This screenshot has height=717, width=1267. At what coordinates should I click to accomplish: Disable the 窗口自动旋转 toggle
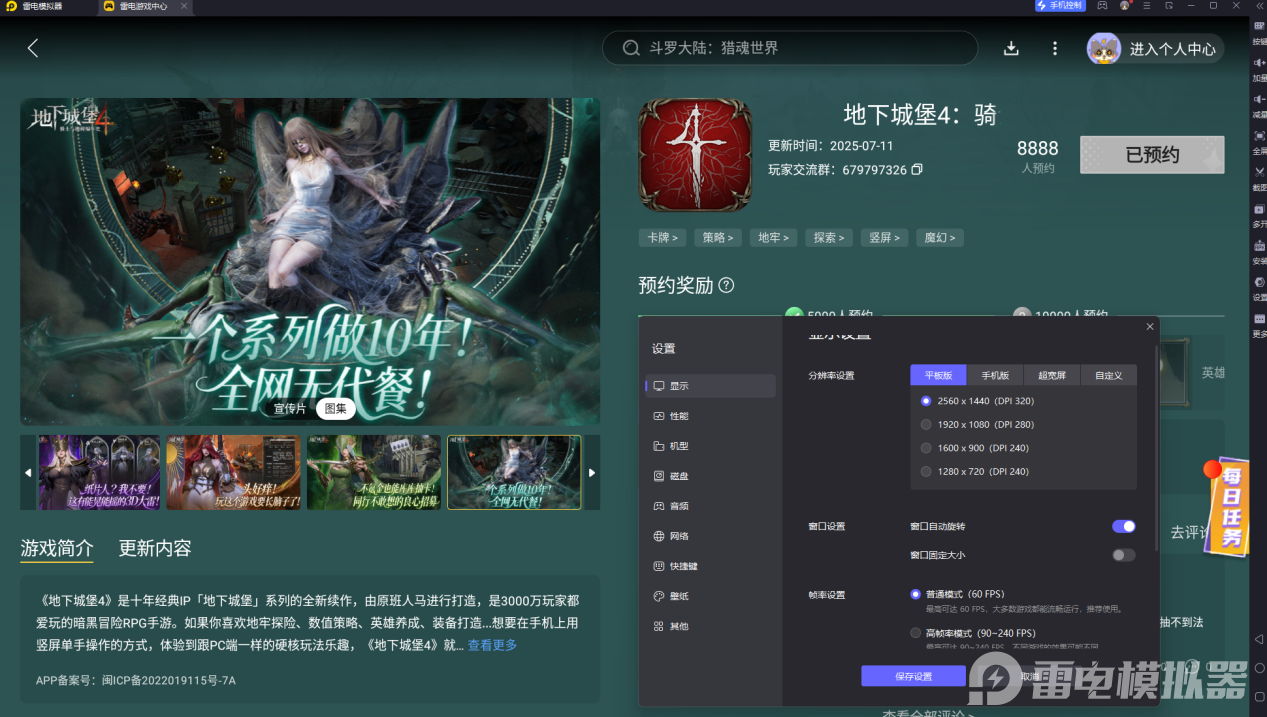point(1123,526)
